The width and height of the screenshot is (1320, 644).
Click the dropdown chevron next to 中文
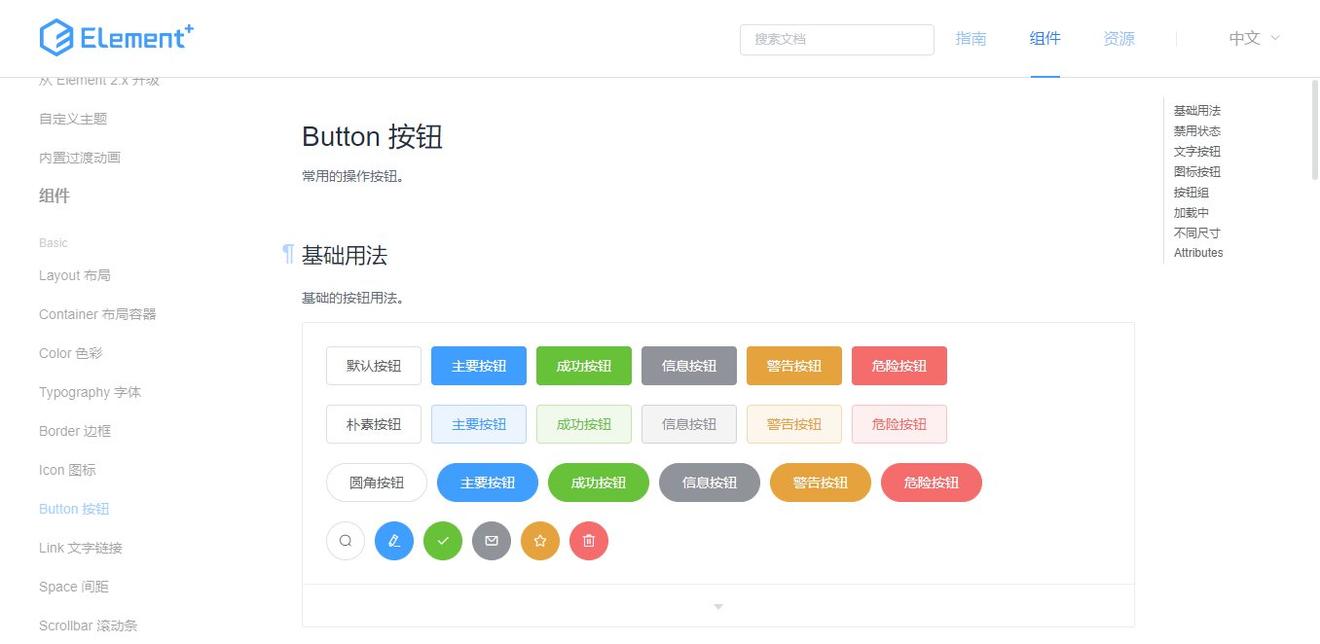[1275, 38]
